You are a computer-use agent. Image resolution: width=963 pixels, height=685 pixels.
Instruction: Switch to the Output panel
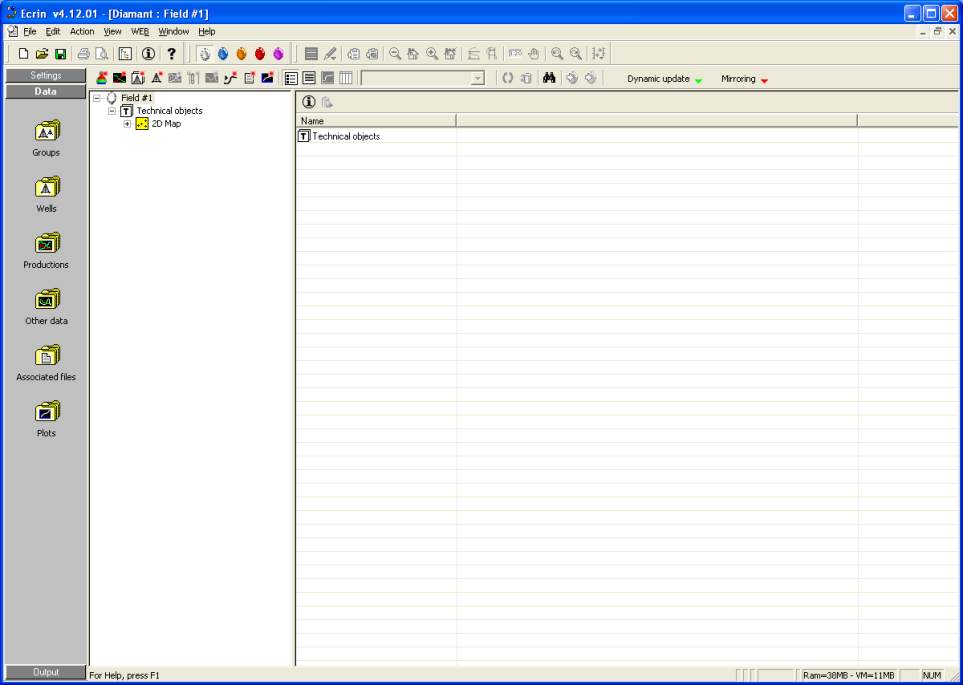pyautogui.click(x=45, y=673)
